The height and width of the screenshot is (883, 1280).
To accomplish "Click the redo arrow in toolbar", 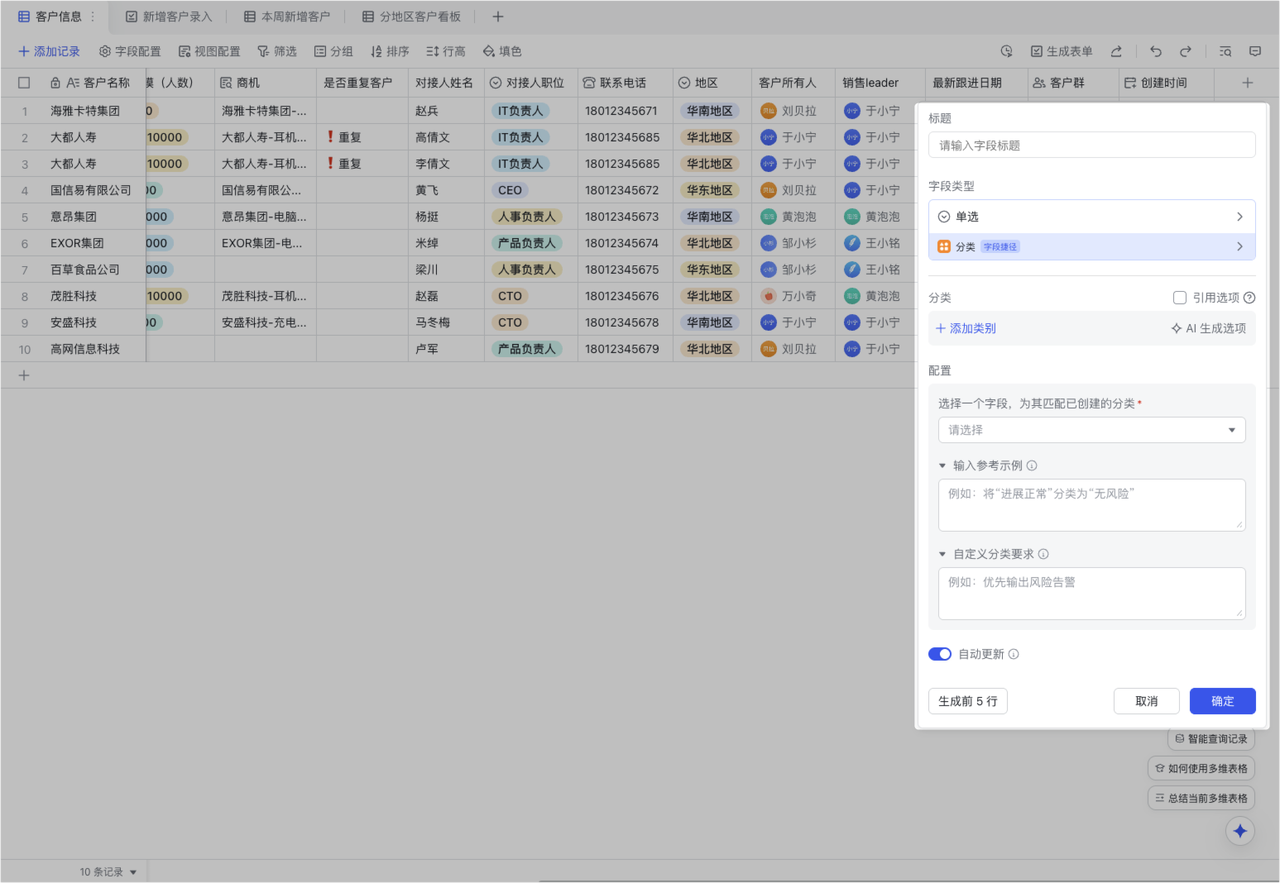I will click(x=1185, y=51).
